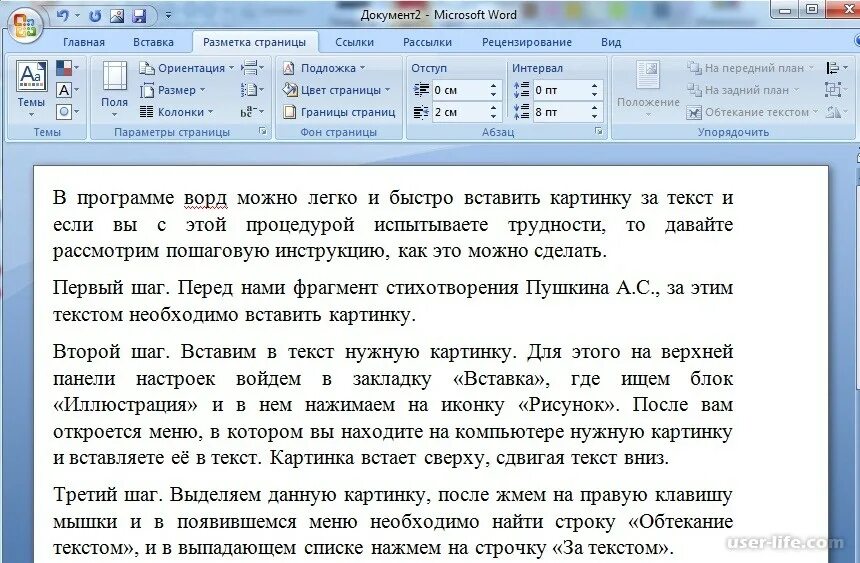Open Параметры страницы dialog launcher
The height and width of the screenshot is (563, 860).
tap(263, 131)
